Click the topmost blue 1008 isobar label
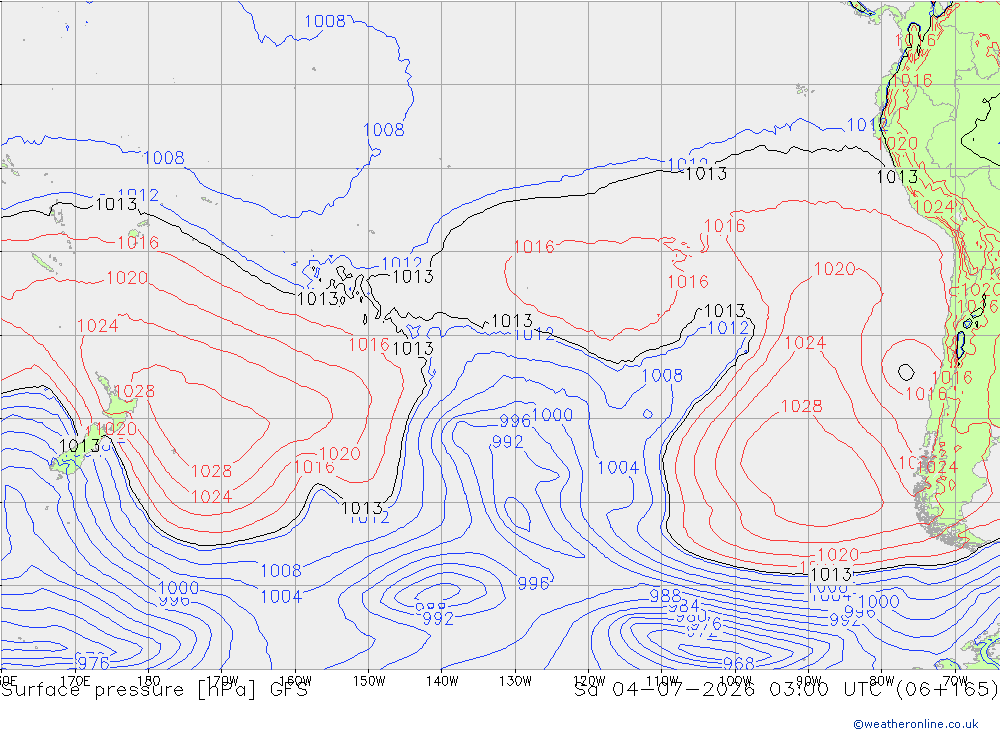Screen dimensions: 1000x733 click(325, 21)
